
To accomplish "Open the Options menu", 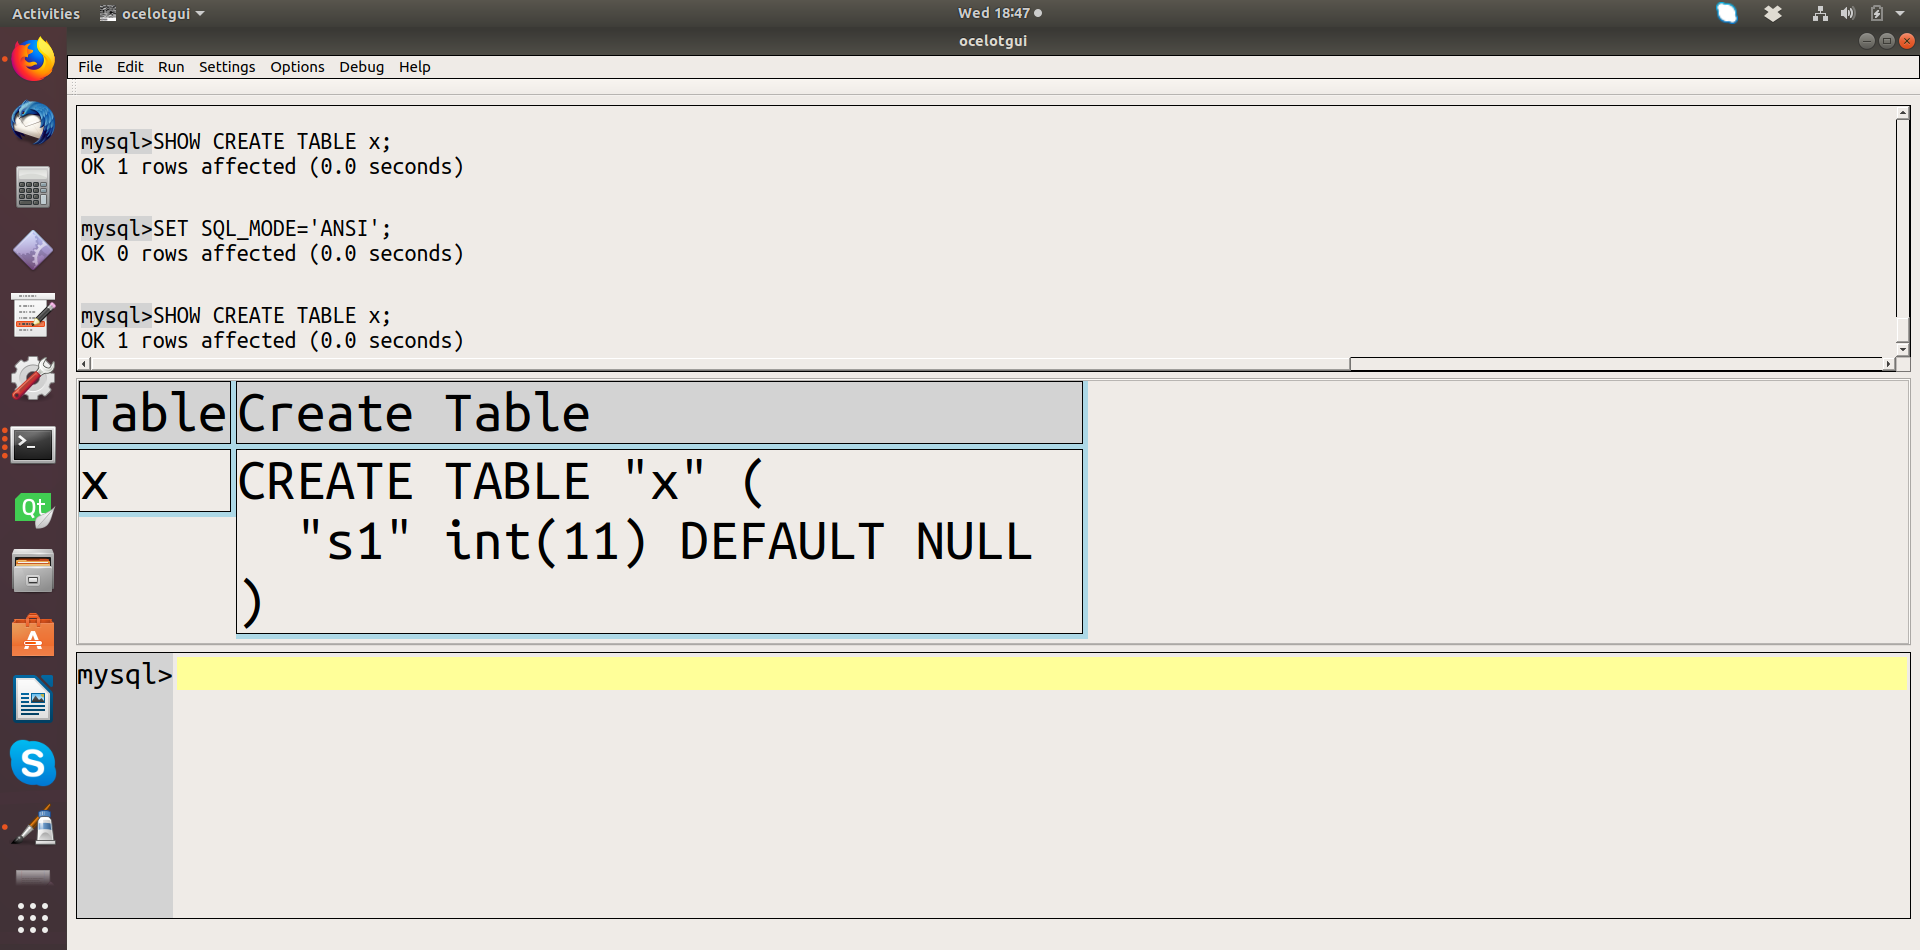I will pos(297,67).
